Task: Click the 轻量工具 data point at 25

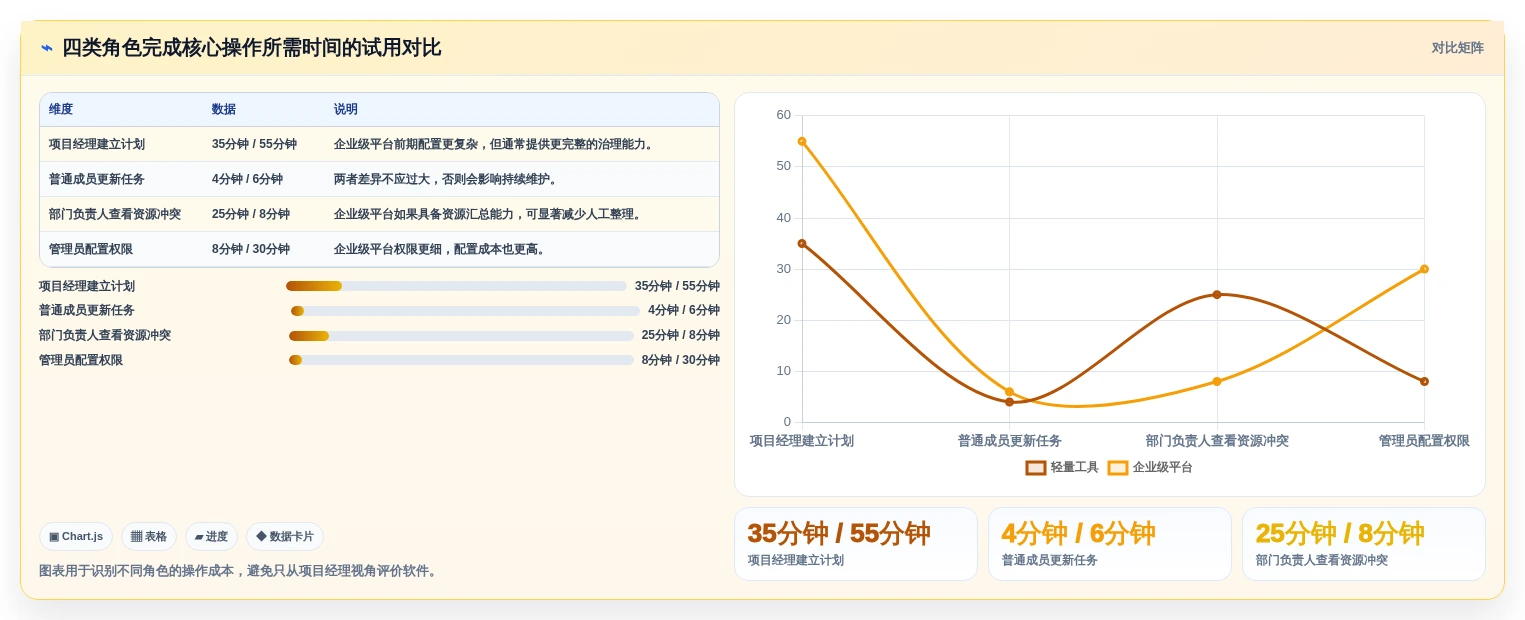Action: click(1217, 294)
